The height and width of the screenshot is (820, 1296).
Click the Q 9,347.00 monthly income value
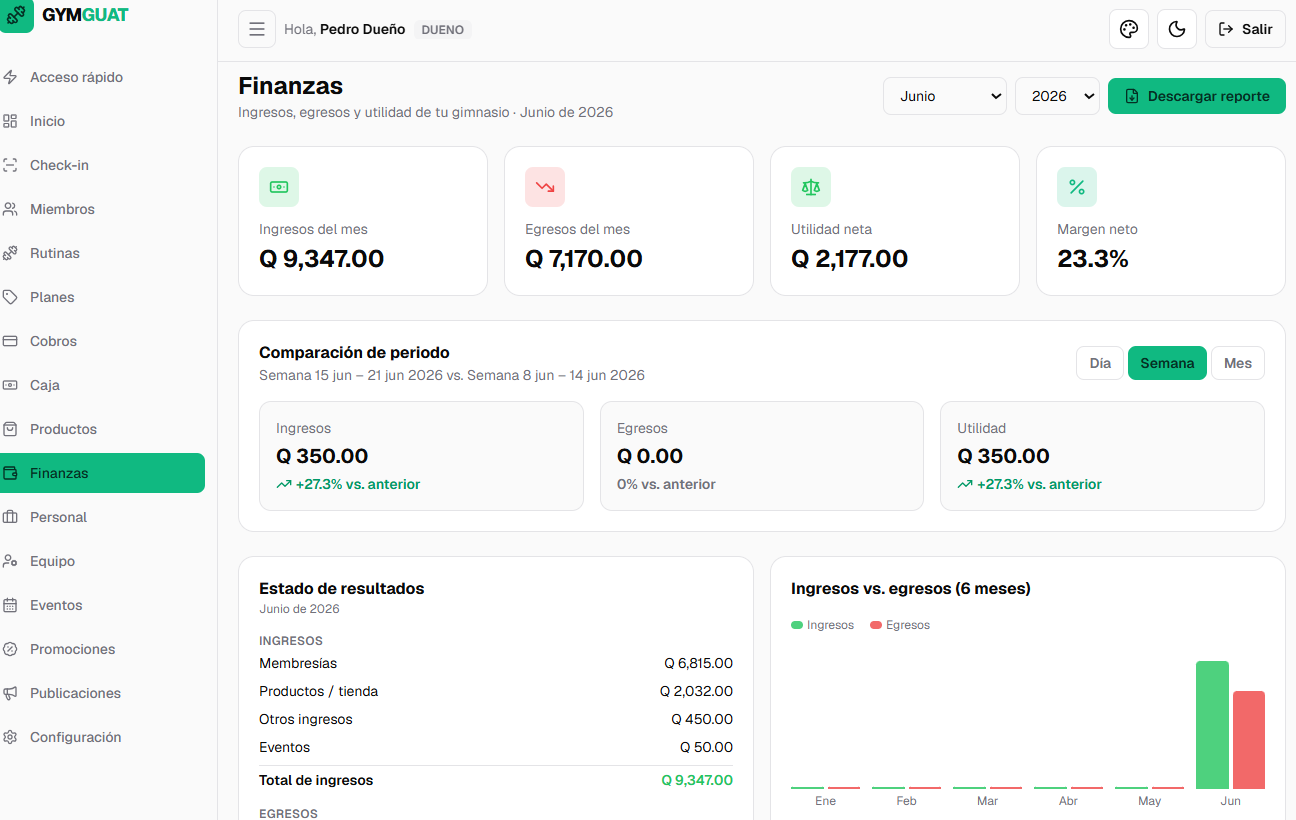[x=322, y=259]
